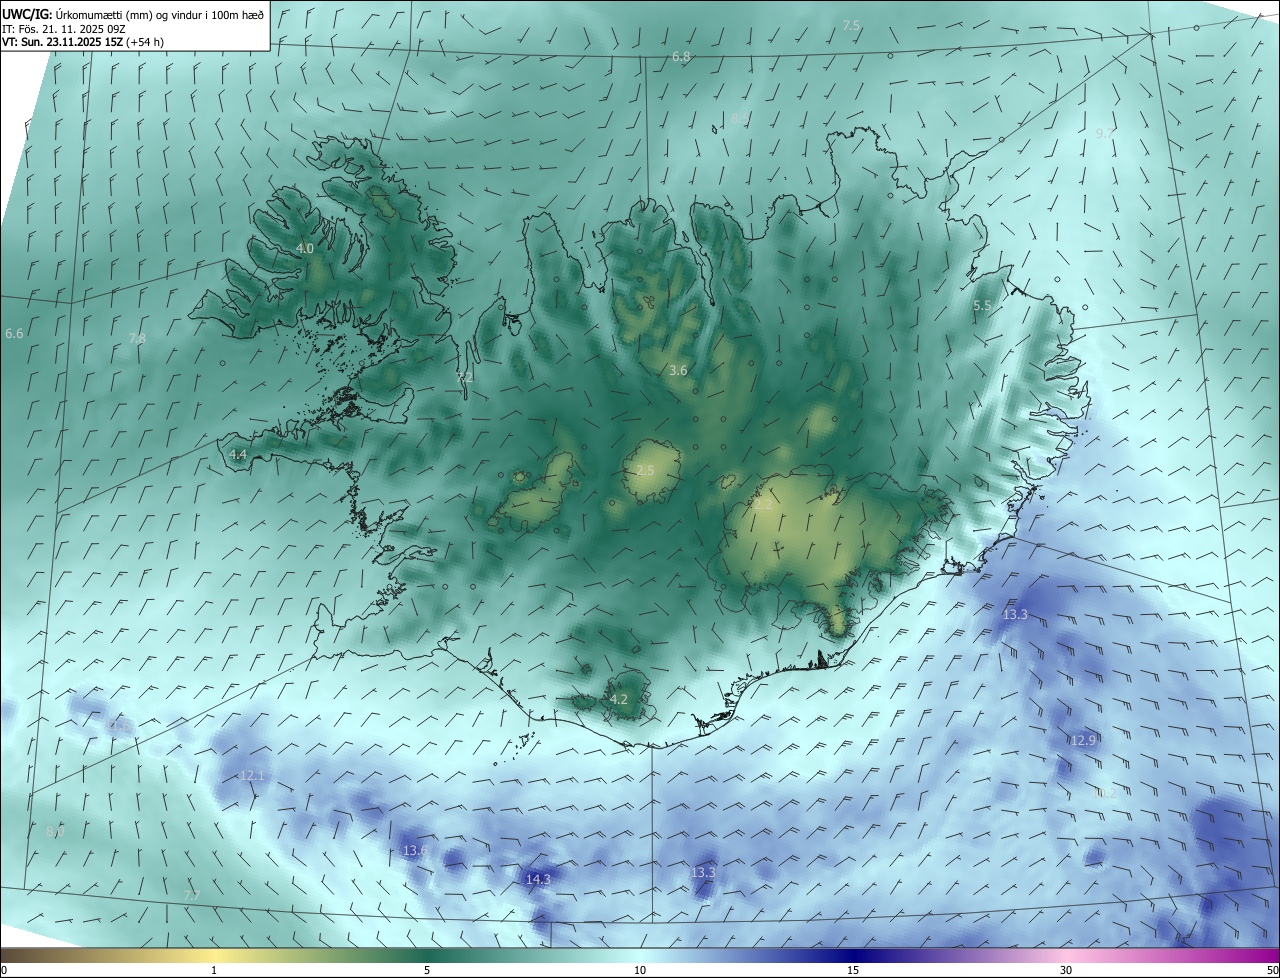Click the 14.3 value label
The width and height of the screenshot is (1280, 978).
coord(538,880)
